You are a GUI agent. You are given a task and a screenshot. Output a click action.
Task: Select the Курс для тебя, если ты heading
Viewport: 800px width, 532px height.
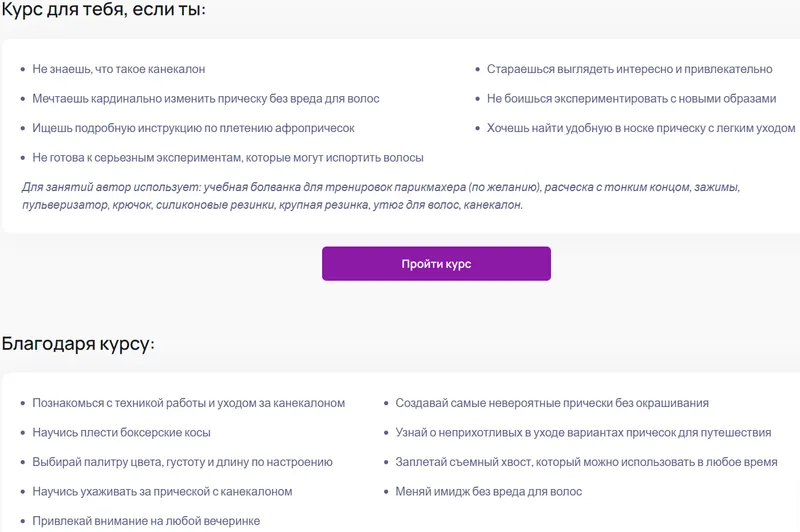tap(104, 10)
